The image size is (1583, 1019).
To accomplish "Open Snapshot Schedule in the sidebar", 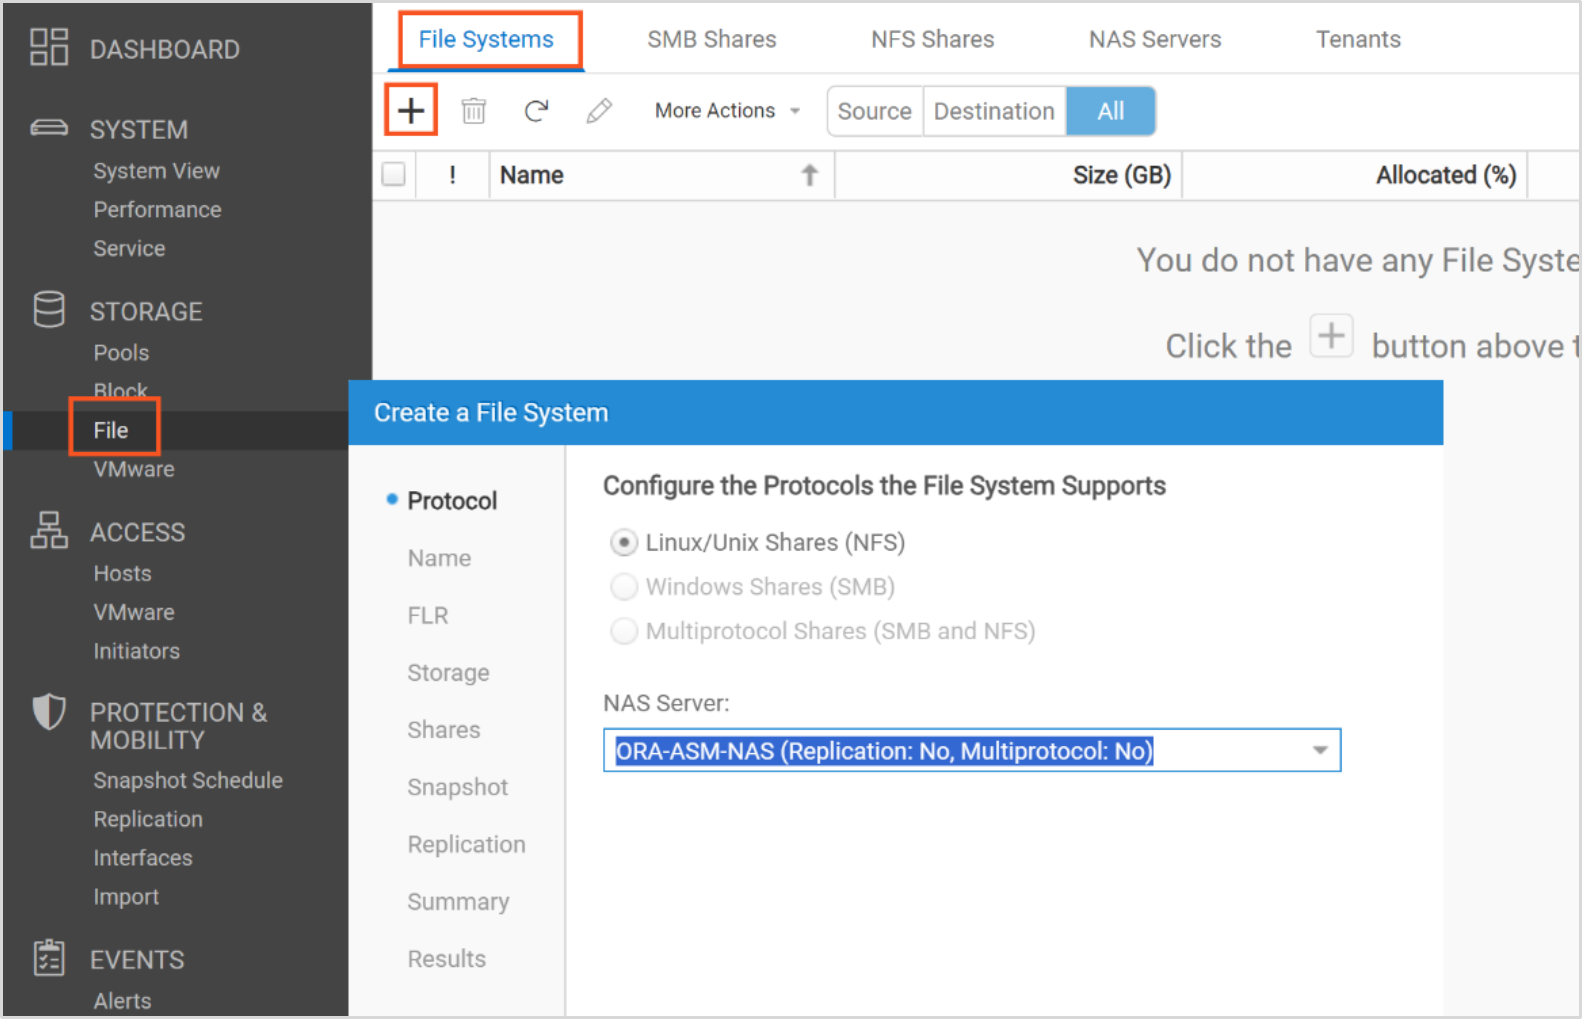I will click(188, 780).
